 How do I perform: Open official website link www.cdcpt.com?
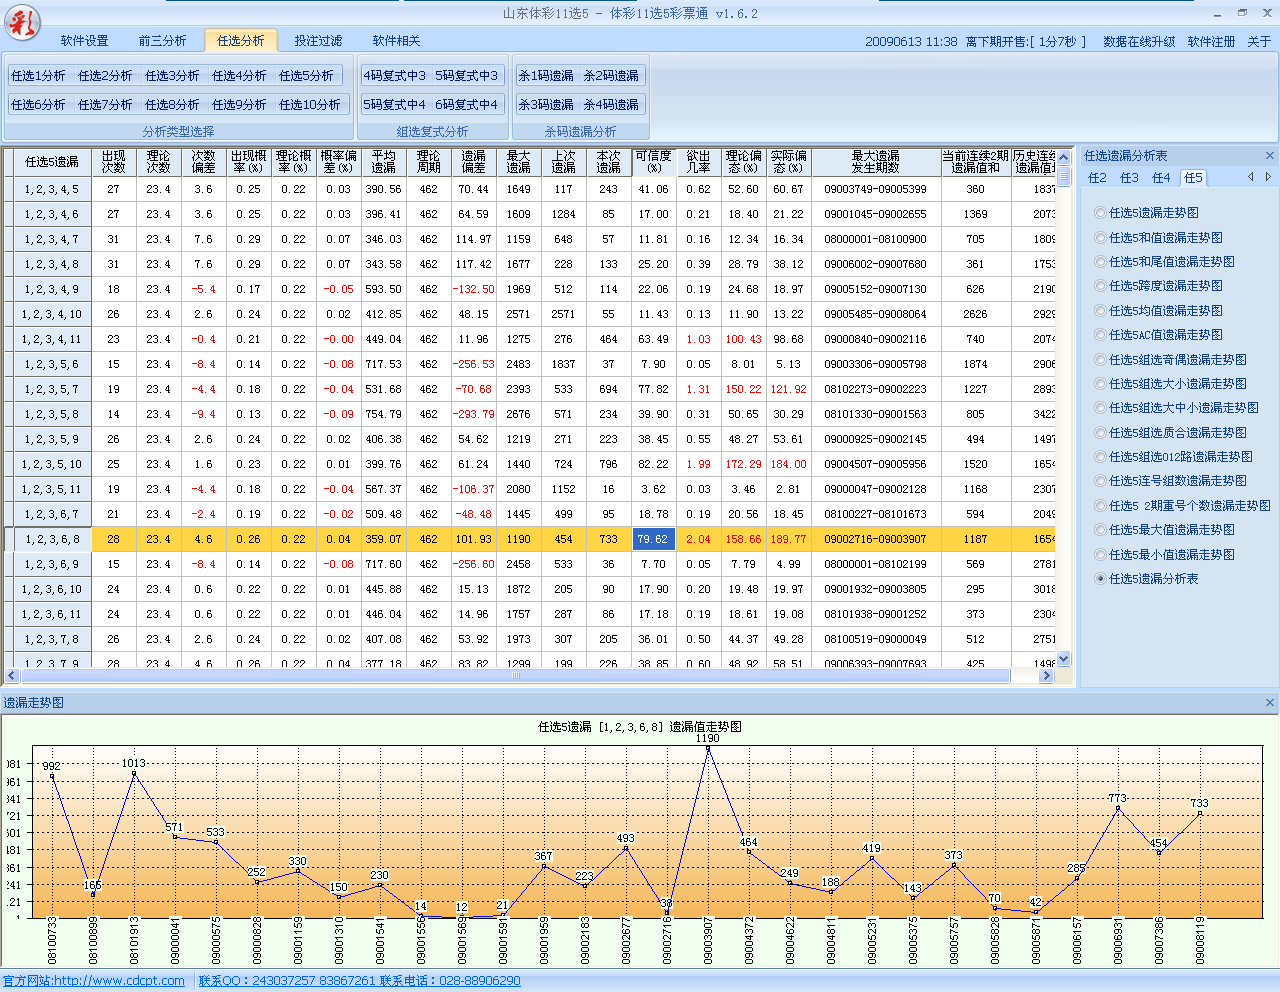(93, 981)
